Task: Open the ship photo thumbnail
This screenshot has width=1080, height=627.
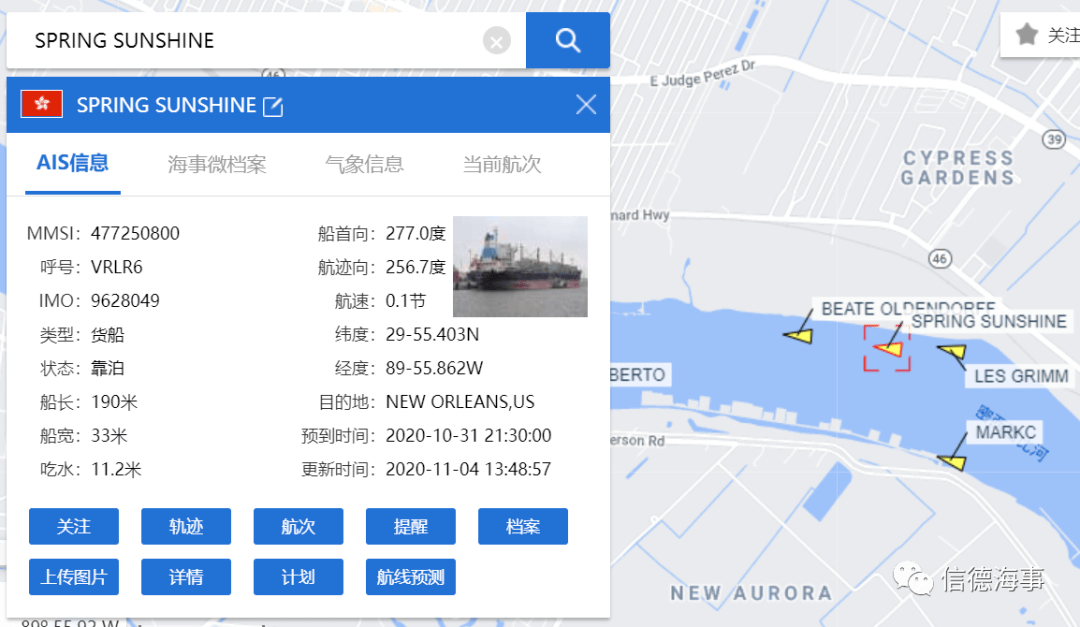Action: (520, 267)
